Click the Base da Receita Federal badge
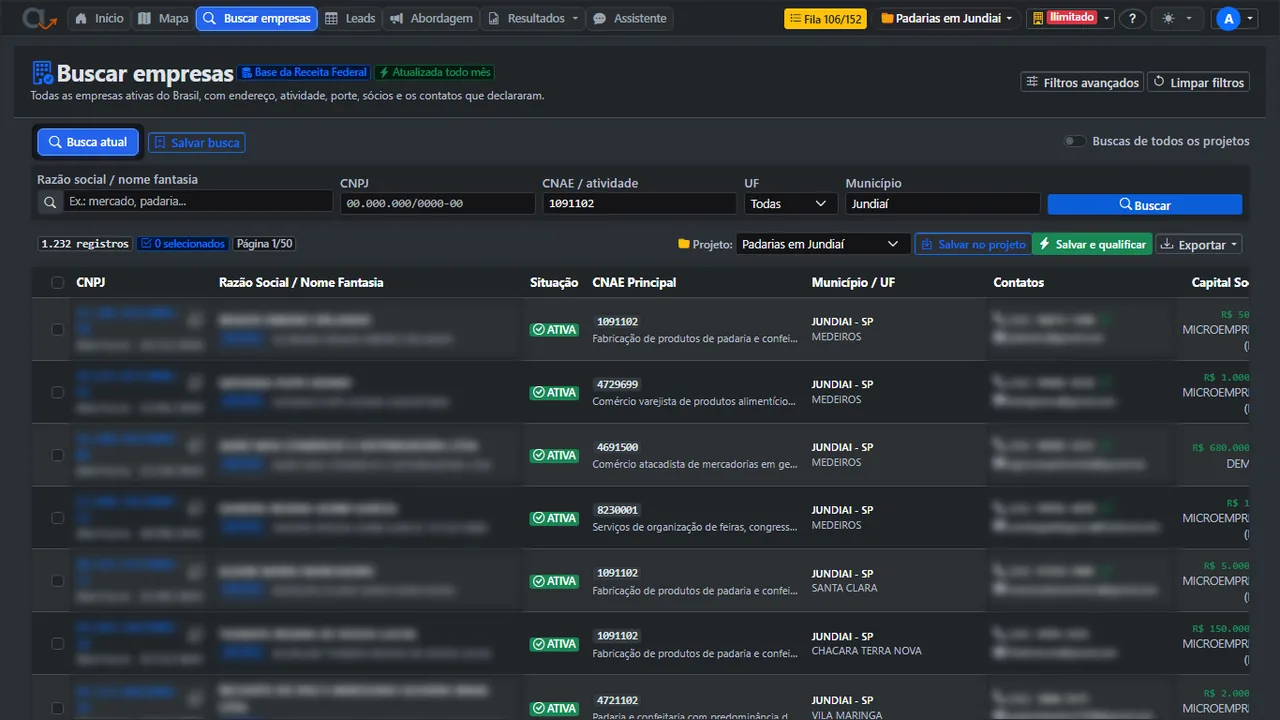Image resolution: width=1280 pixels, height=720 pixels. pos(304,73)
